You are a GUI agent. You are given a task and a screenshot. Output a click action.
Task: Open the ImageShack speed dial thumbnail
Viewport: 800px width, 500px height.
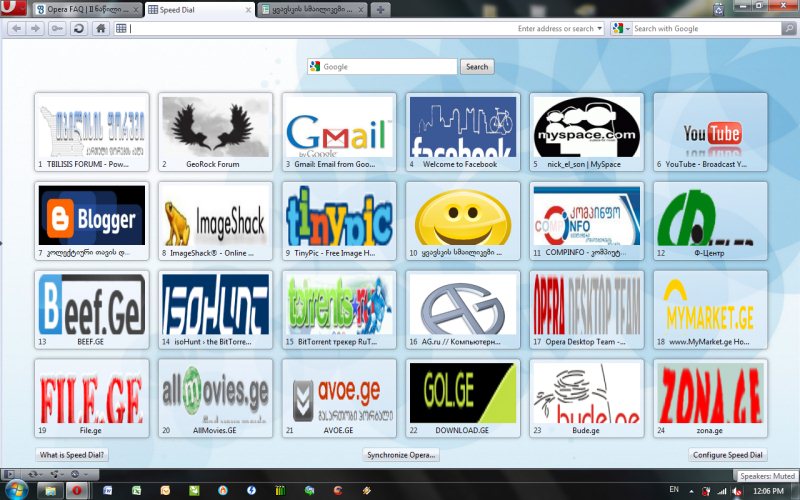click(215, 220)
